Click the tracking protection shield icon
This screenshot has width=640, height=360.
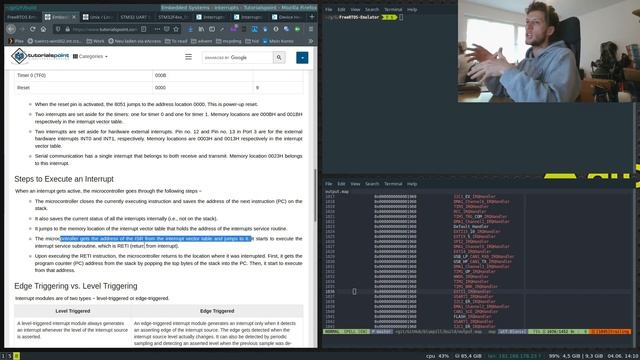[x=58, y=29]
